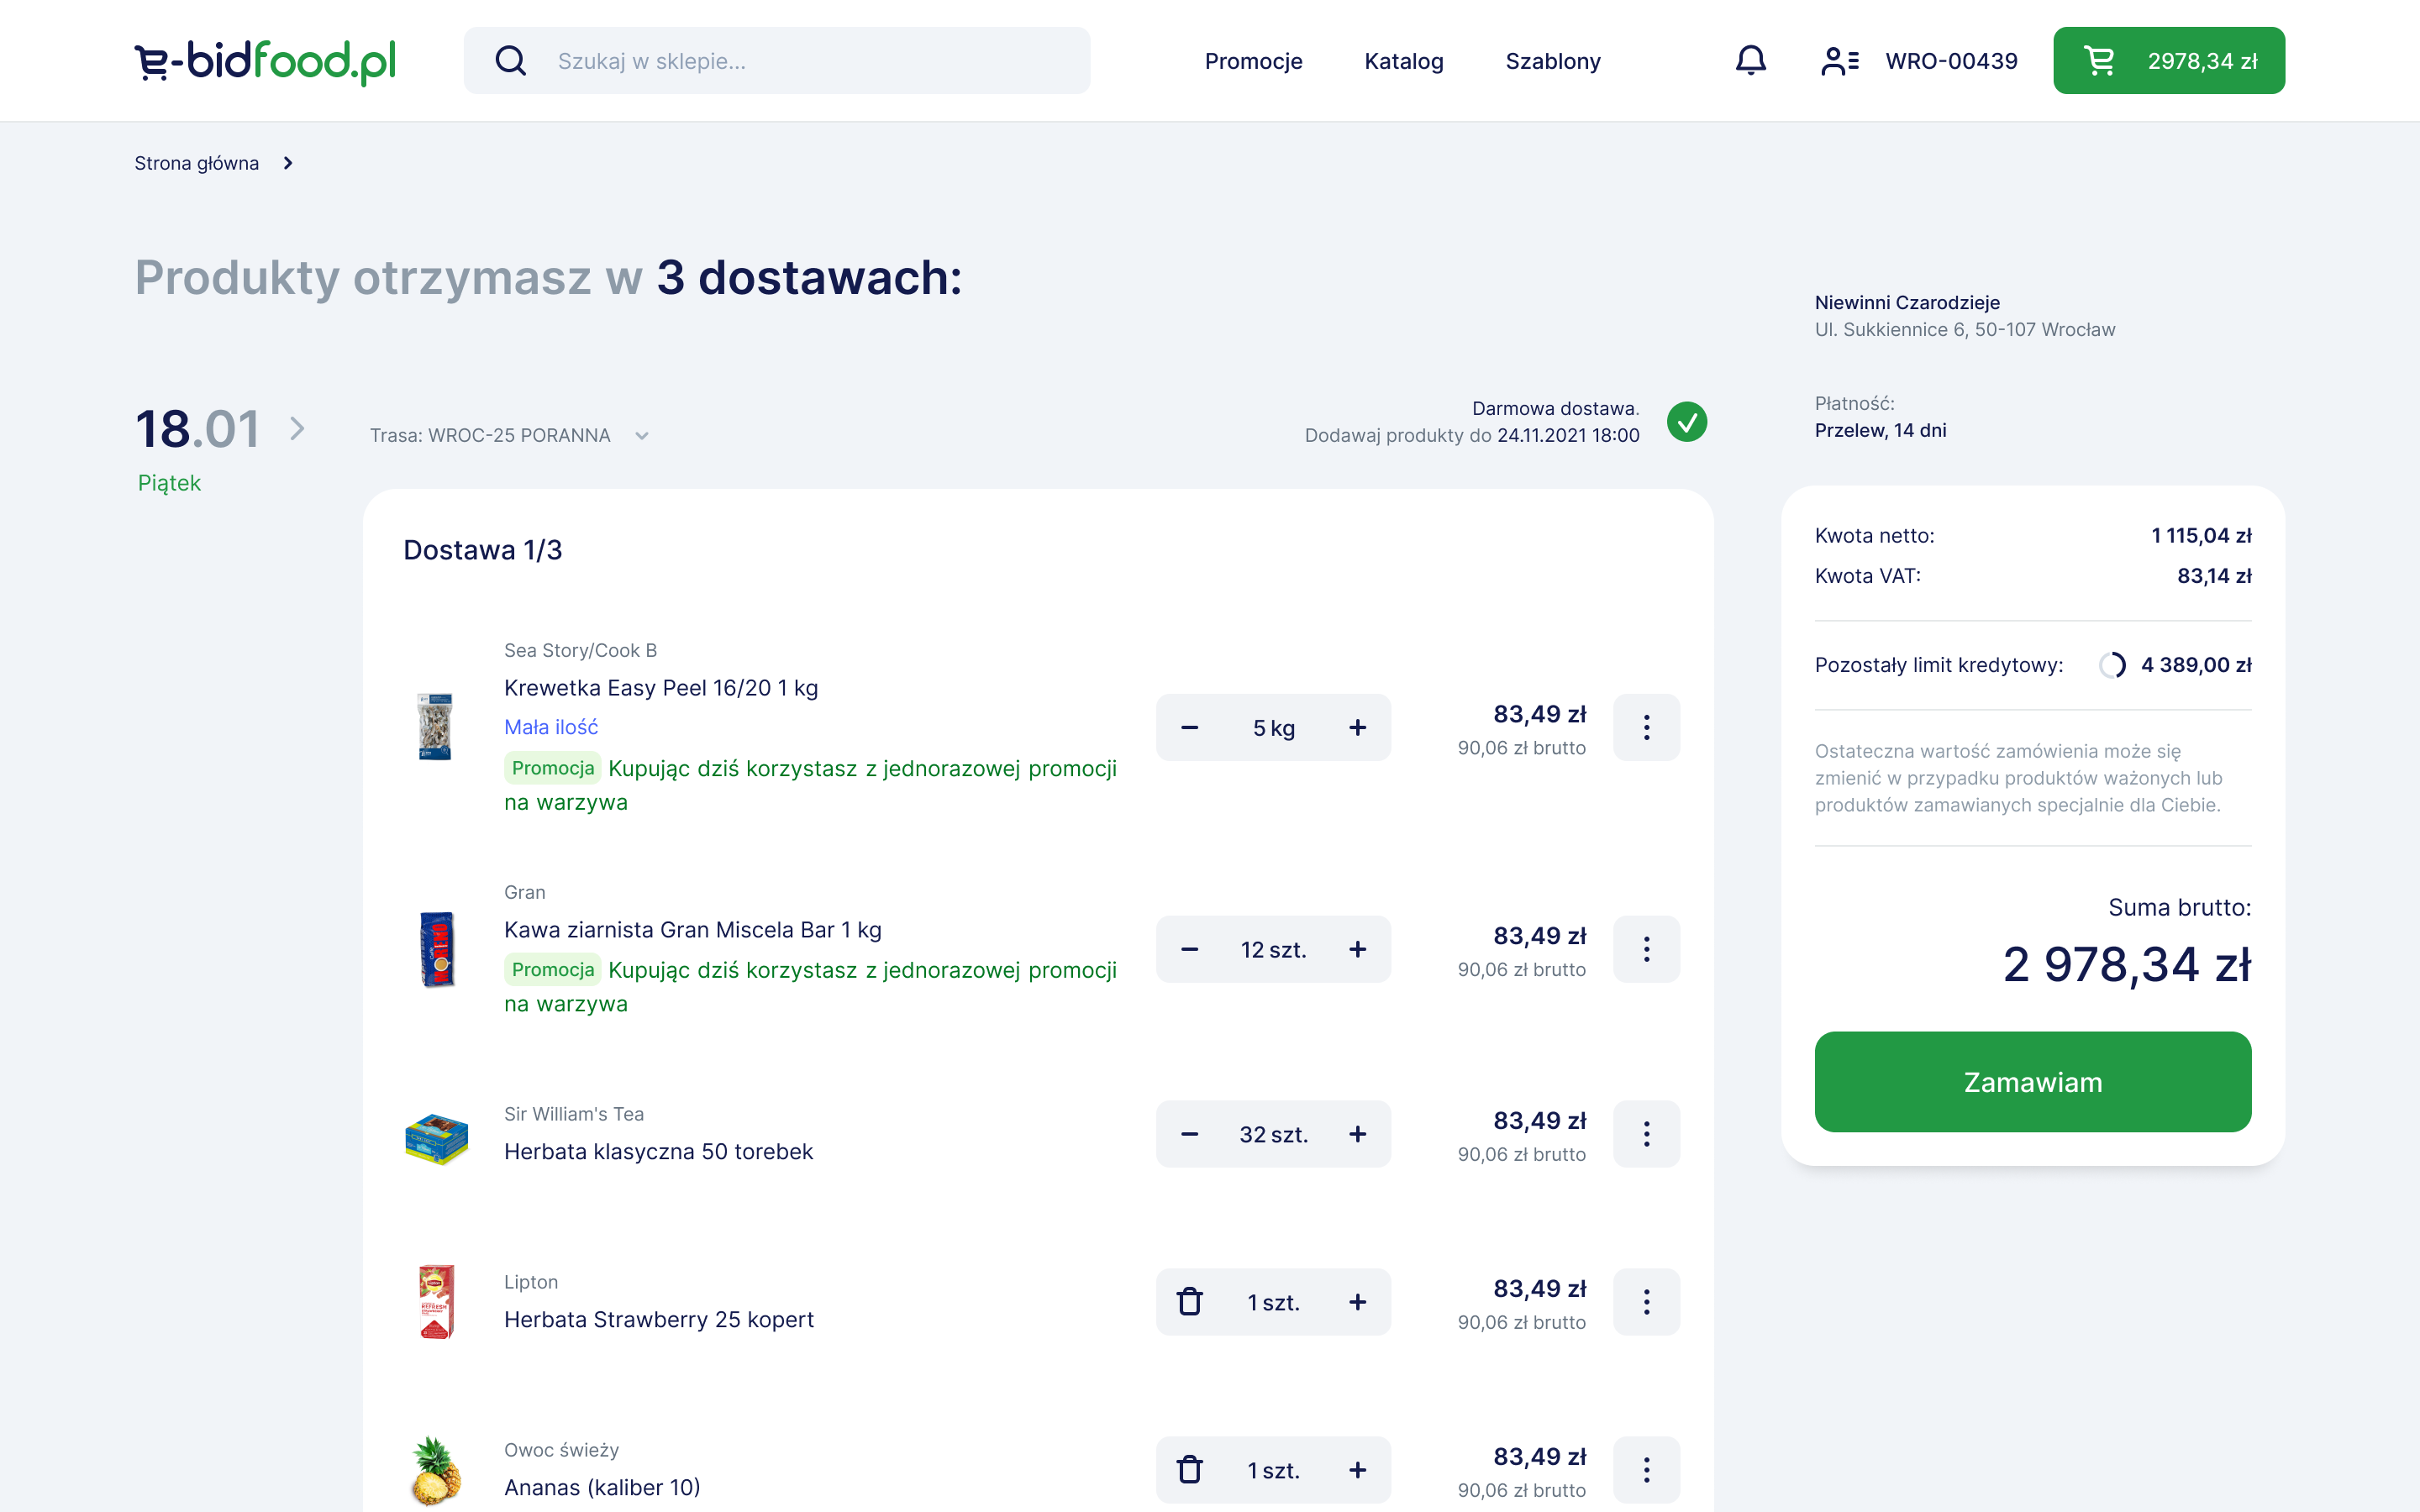Click Kawa ziarnista Gran Miscela Bar name
The height and width of the screenshot is (1512, 2420).
(693, 930)
